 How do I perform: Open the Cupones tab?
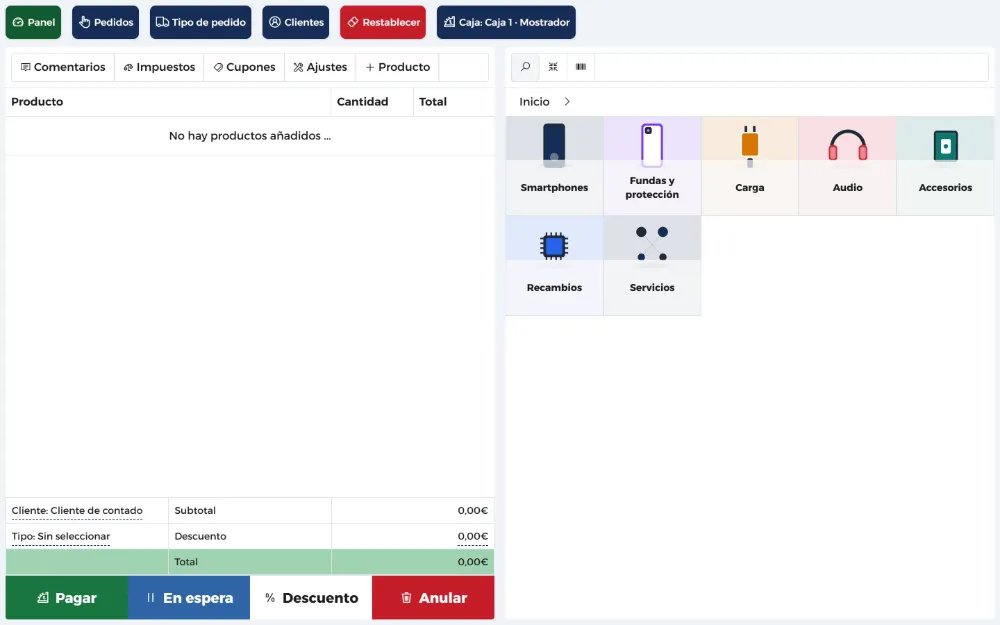pyautogui.click(x=244, y=67)
